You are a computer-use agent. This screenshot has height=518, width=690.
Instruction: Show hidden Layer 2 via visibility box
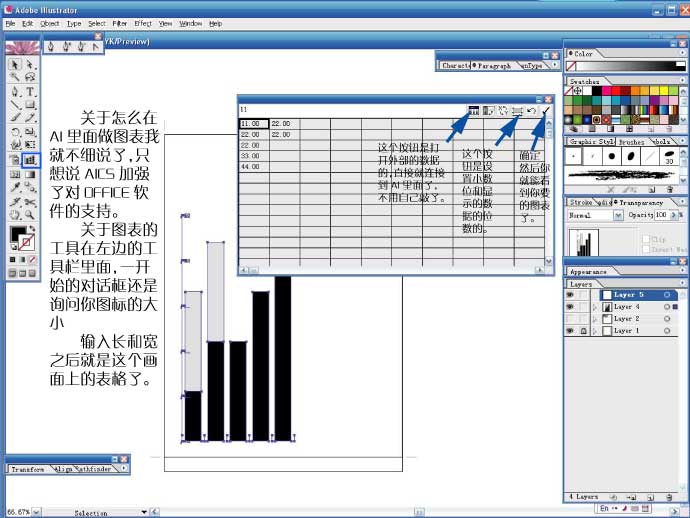pyautogui.click(x=570, y=319)
